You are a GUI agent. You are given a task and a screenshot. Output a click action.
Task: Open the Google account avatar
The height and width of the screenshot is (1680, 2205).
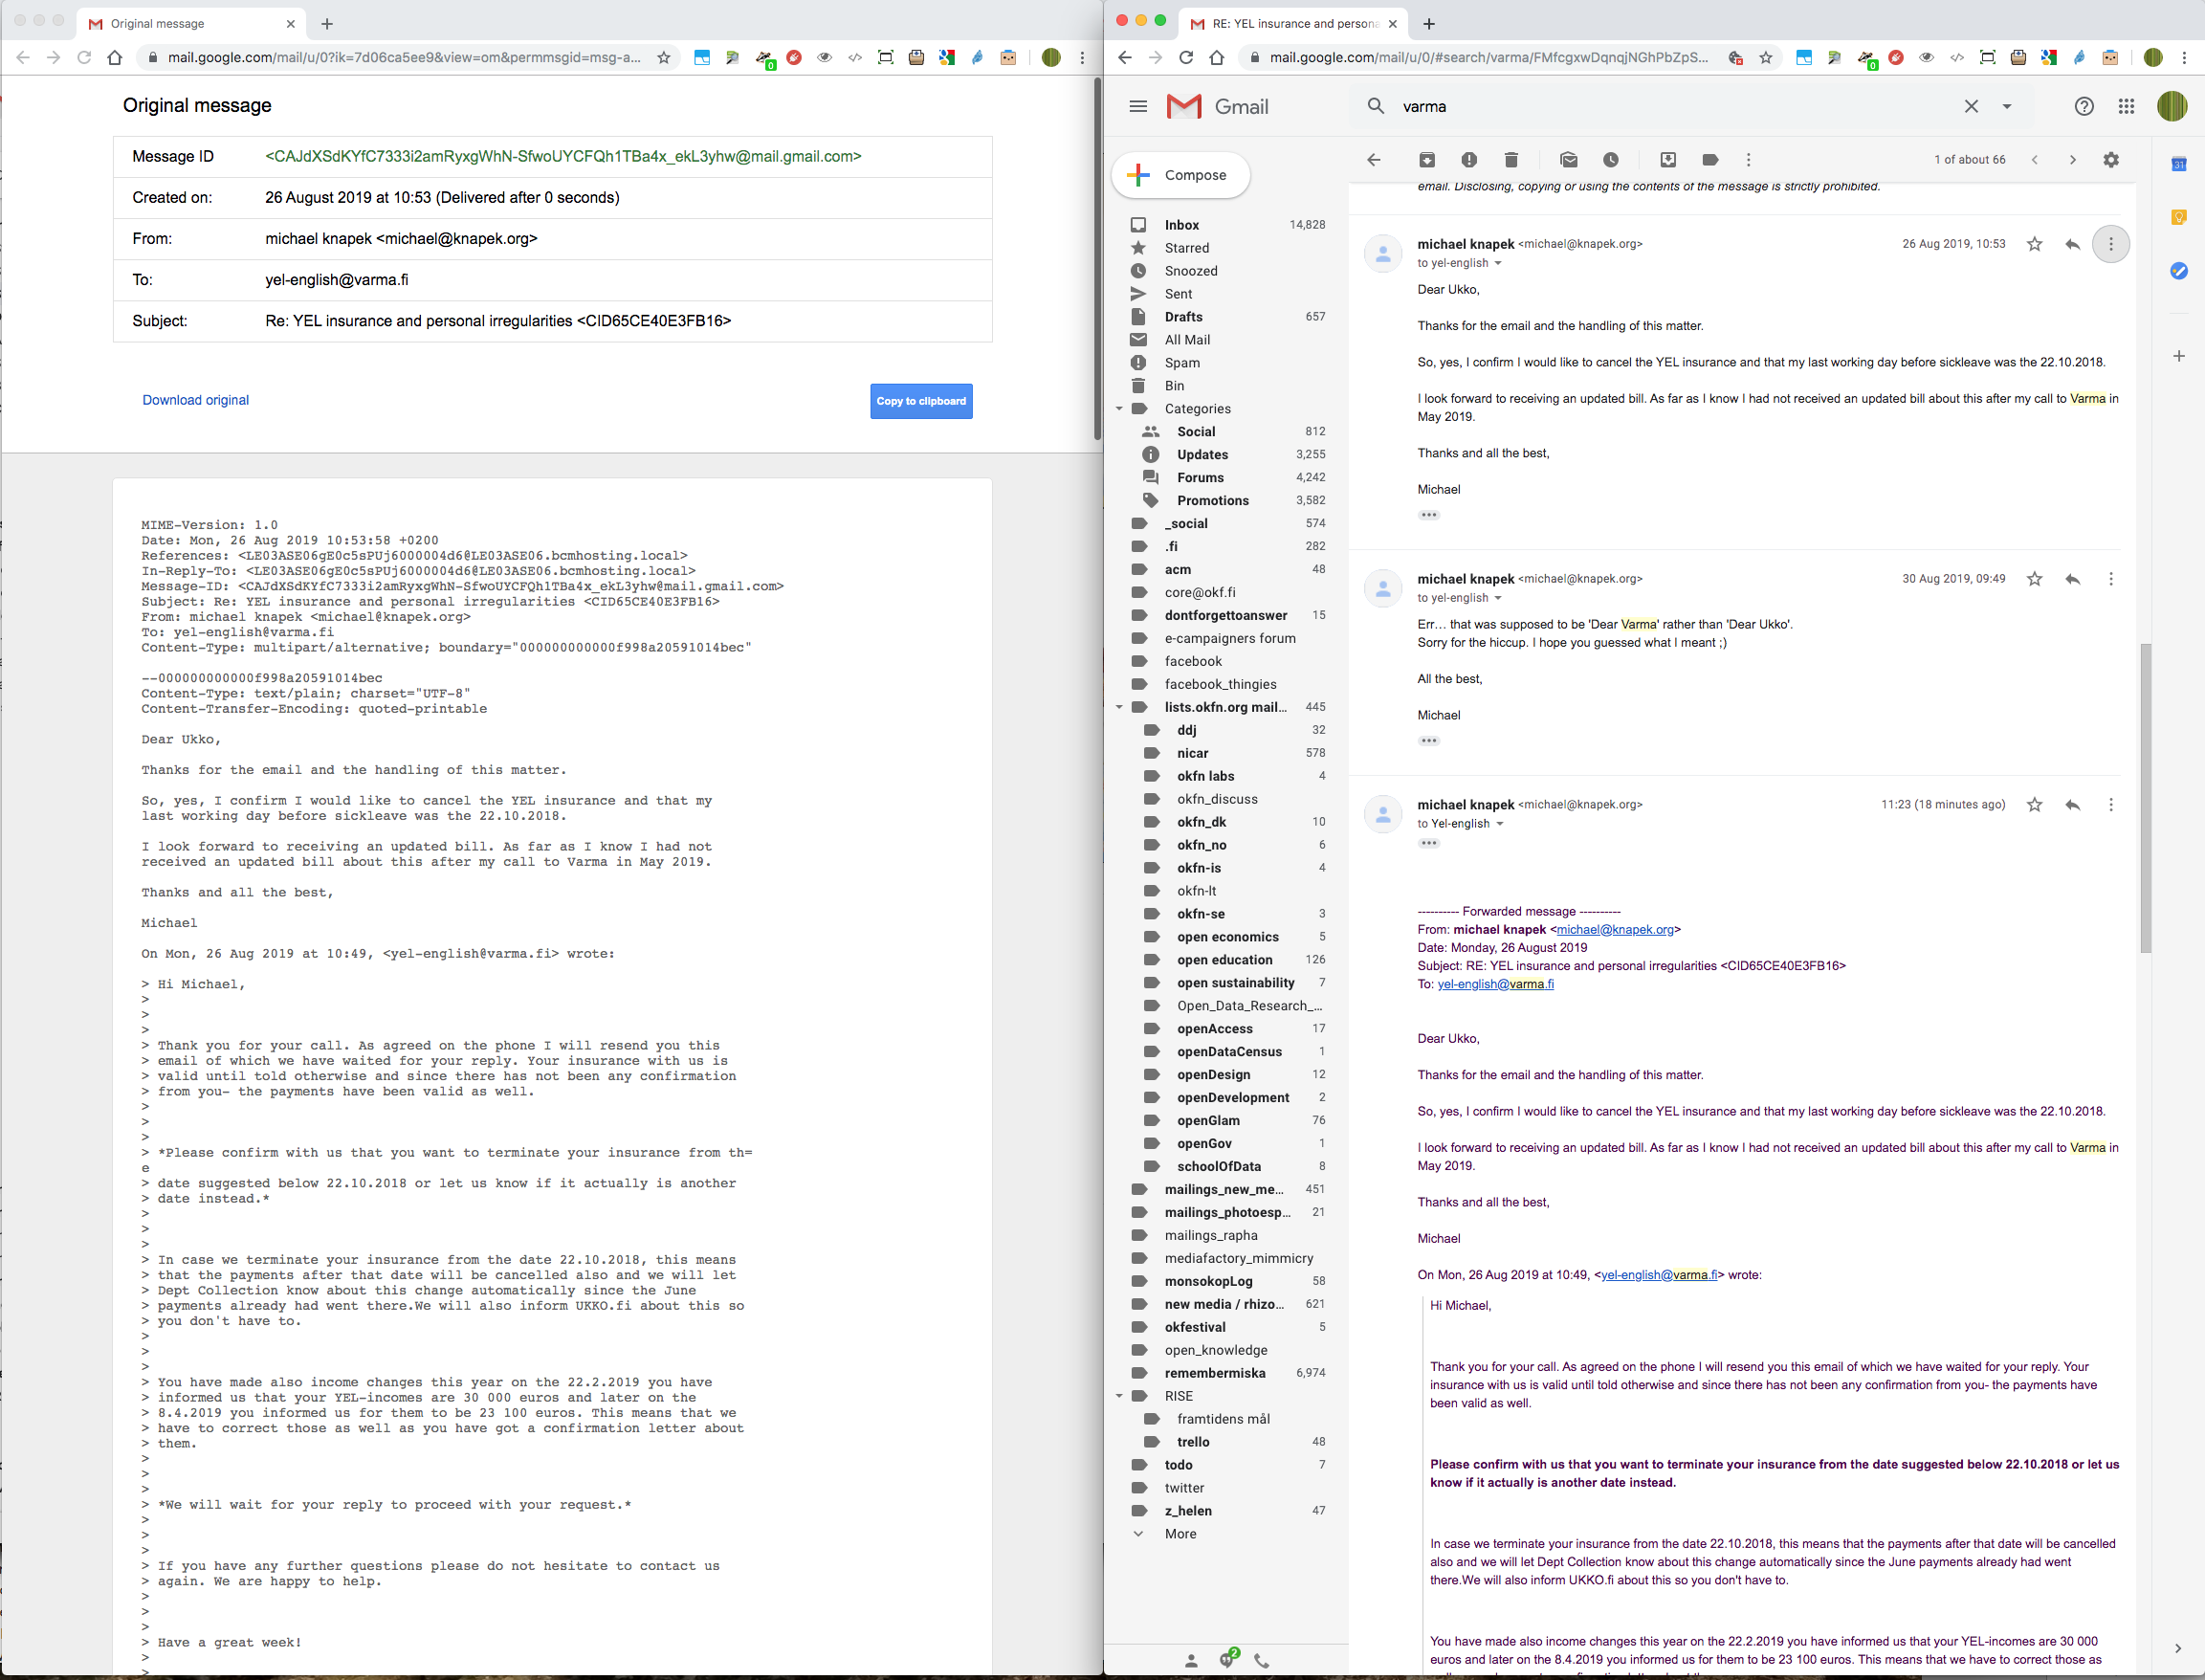click(x=2172, y=106)
